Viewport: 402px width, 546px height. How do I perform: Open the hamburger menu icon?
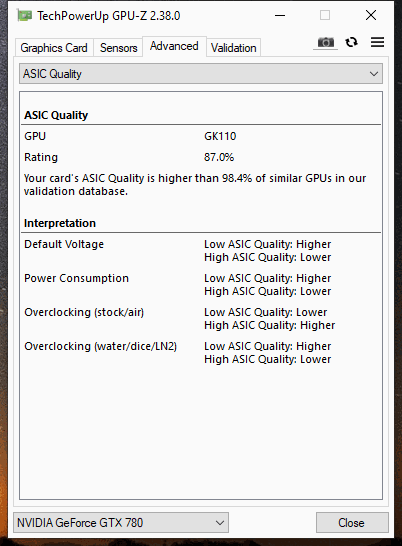click(377, 42)
